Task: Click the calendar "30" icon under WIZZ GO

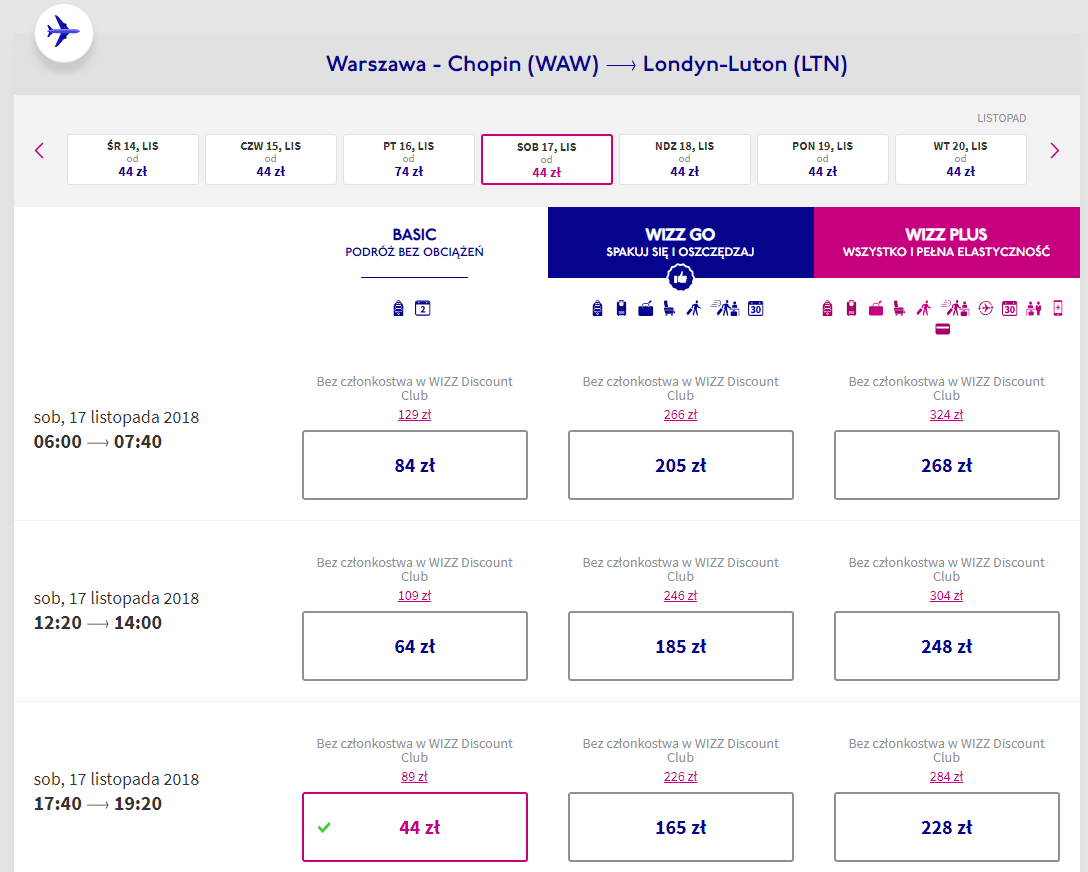Action: (756, 309)
